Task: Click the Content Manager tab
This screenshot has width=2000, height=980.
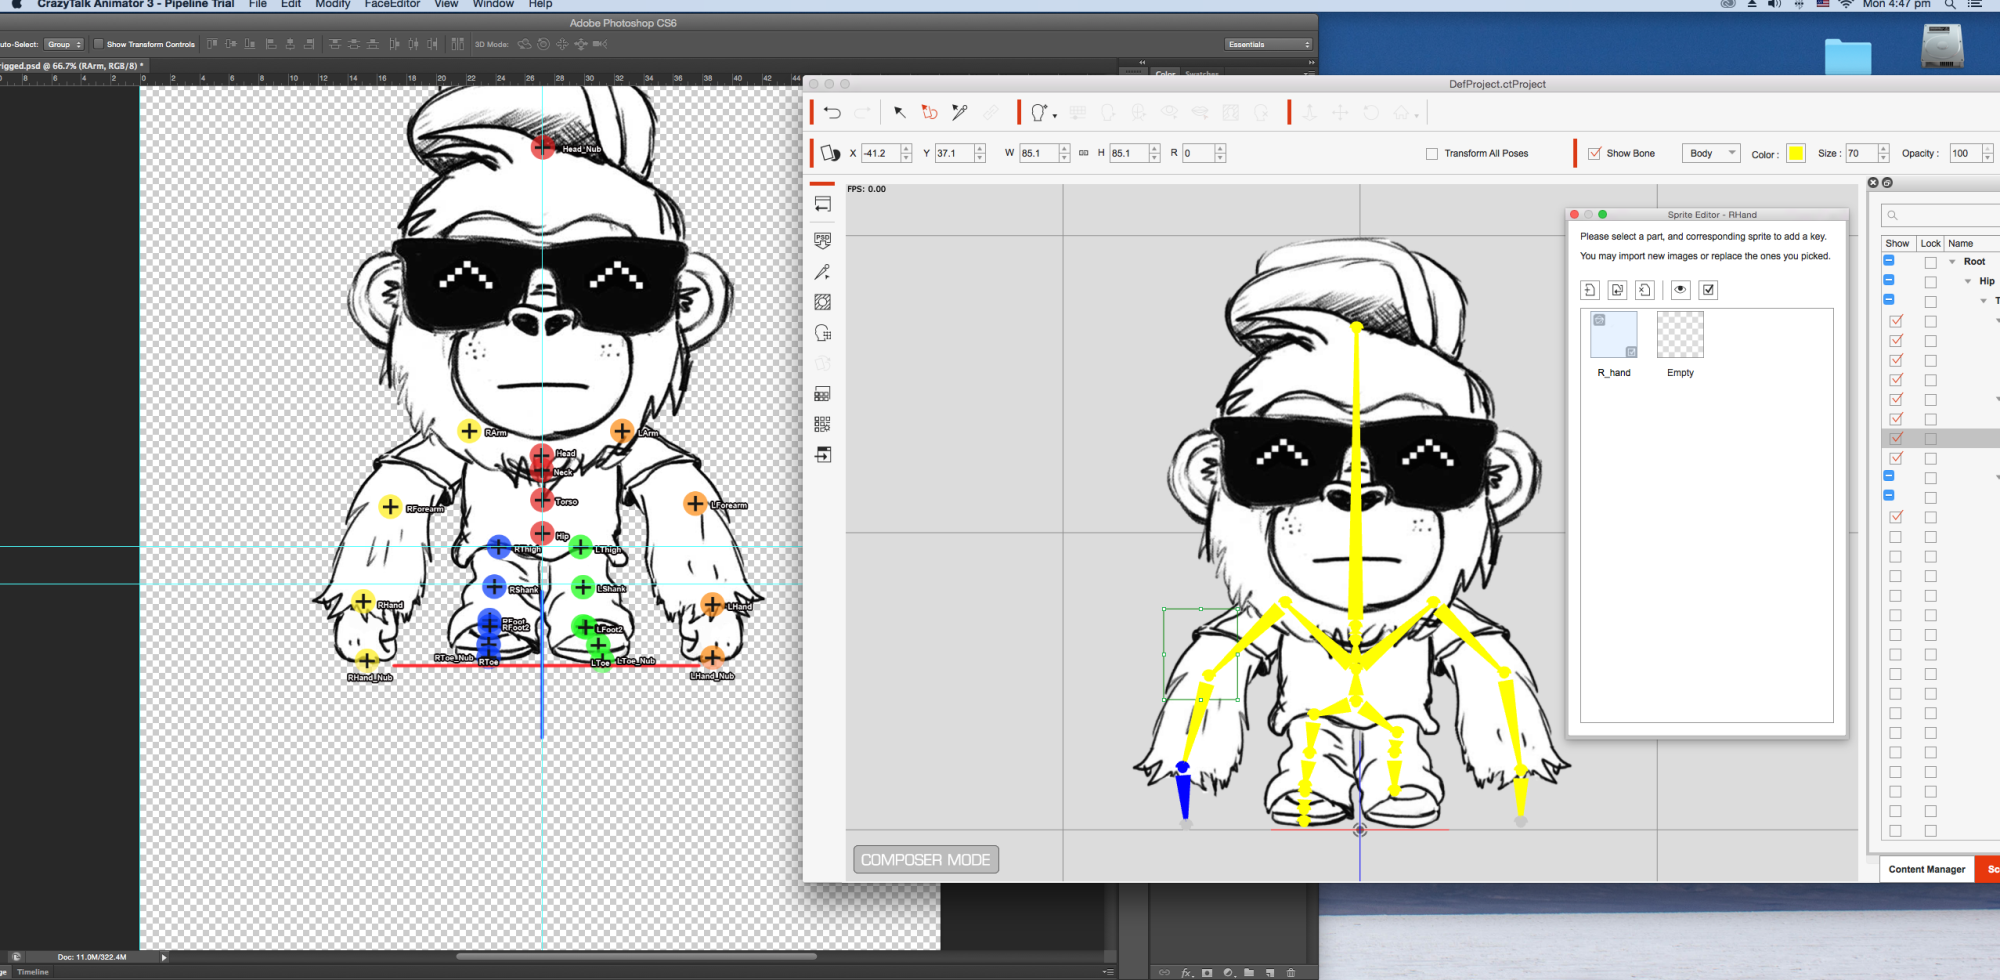Action: click(1926, 869)
